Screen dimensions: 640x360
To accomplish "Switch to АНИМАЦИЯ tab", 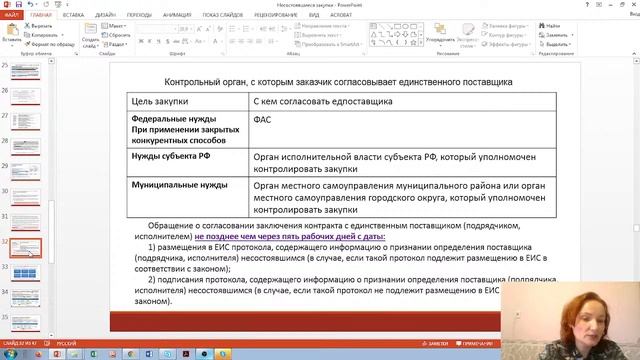I will tap(177, 15).
